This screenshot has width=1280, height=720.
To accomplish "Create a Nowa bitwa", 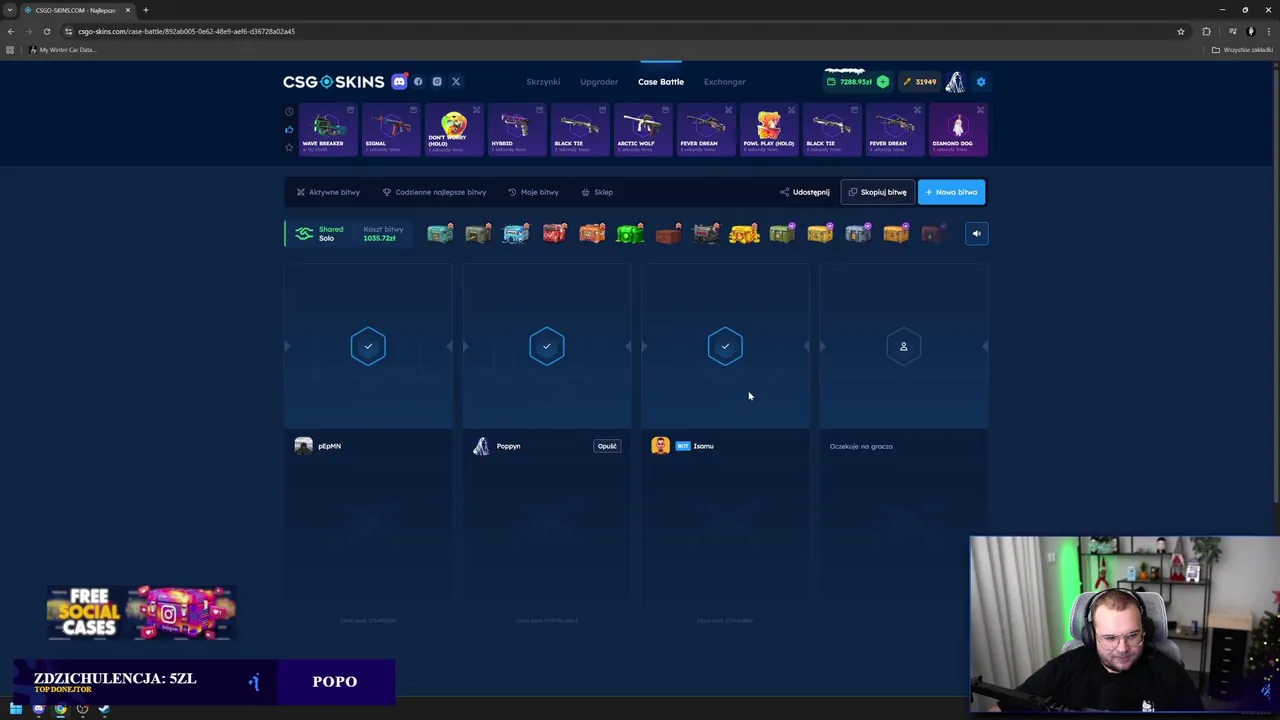I will click(951, 192).
